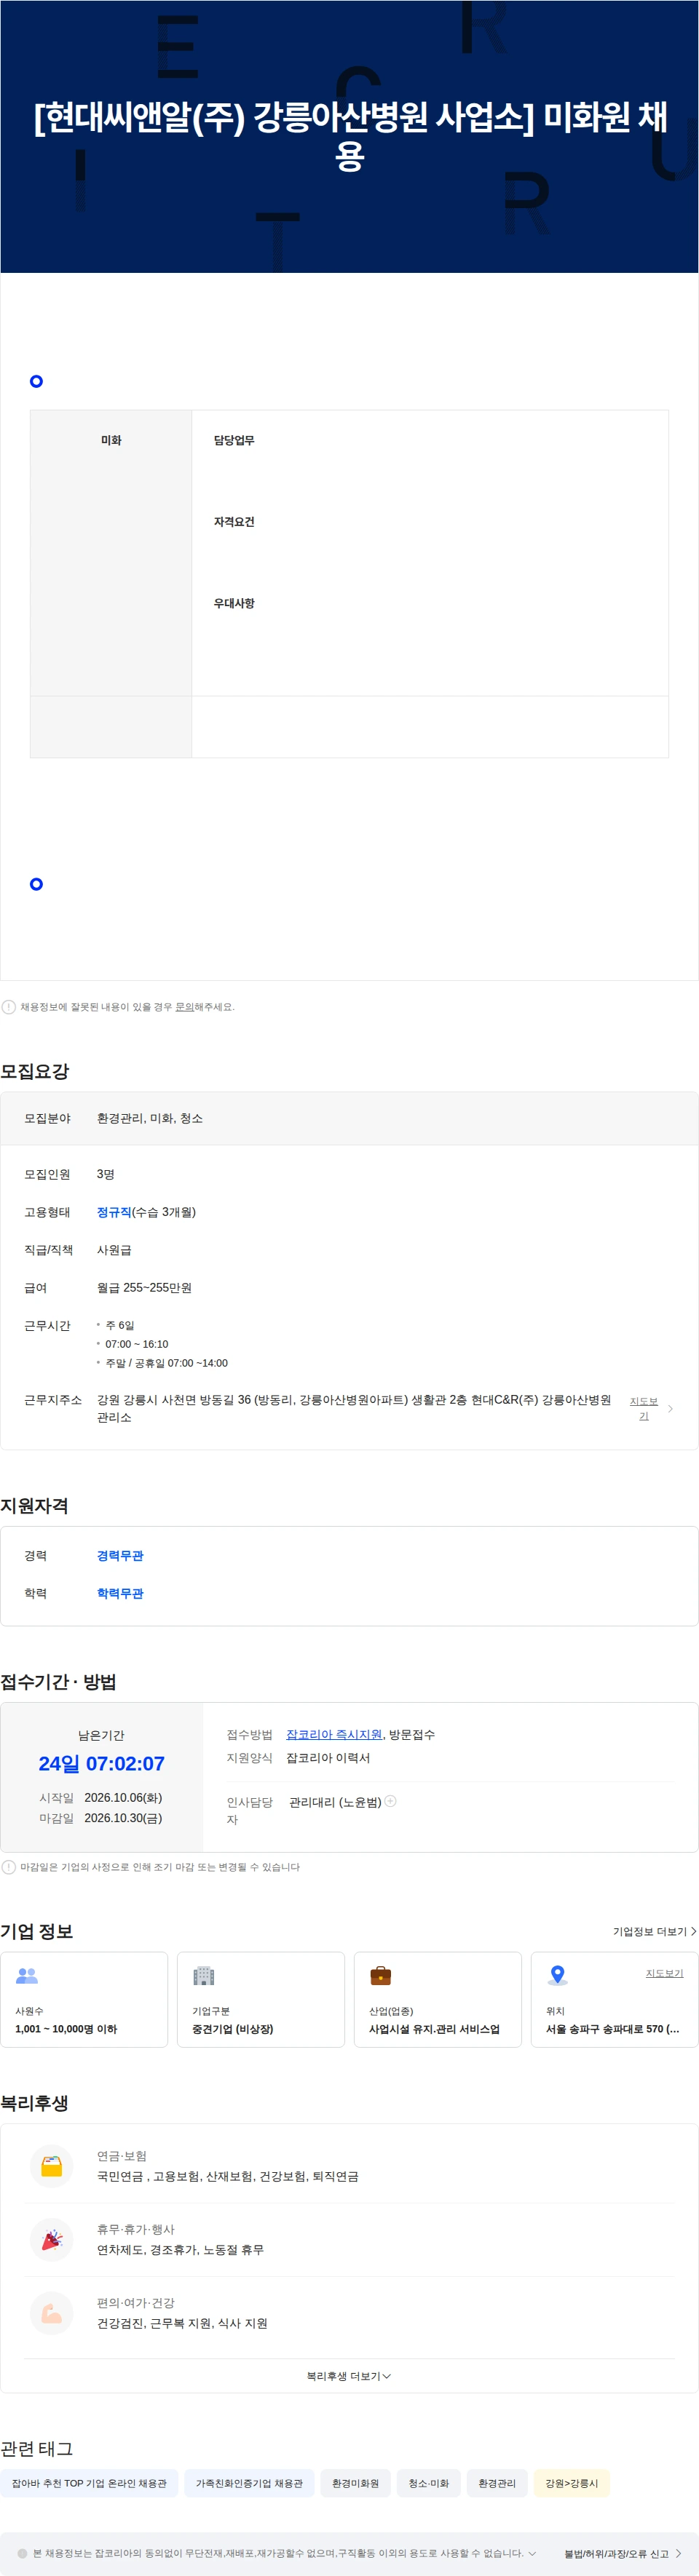Screen dimensions: 699x2576
Task: Click the info icon beside 마감일 notice
Action: (x=9, y=1867)
